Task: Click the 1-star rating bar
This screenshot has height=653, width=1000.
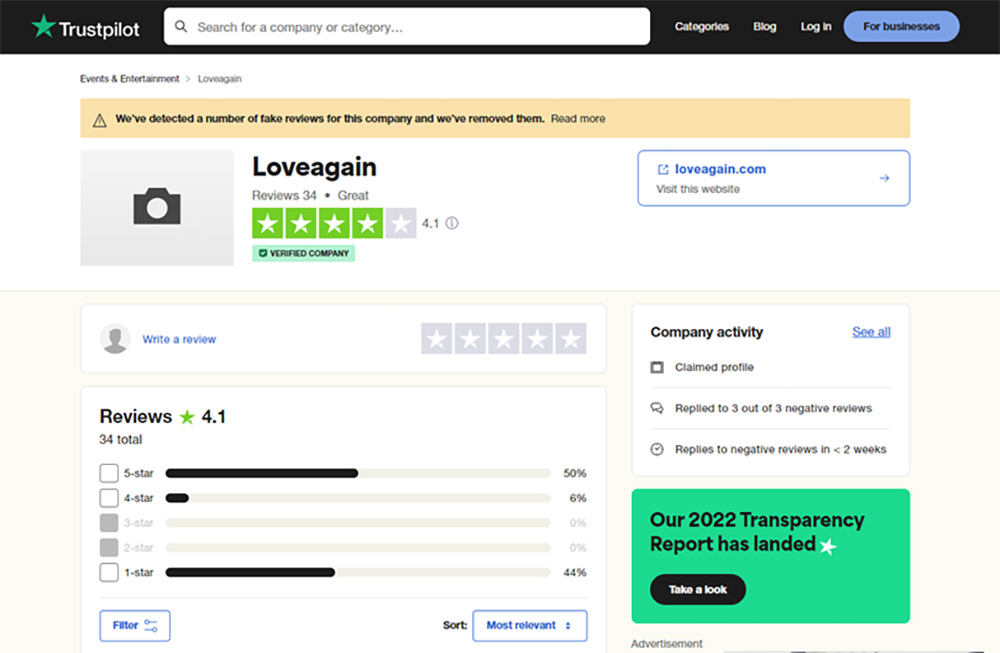Action: tap(358, 573)
